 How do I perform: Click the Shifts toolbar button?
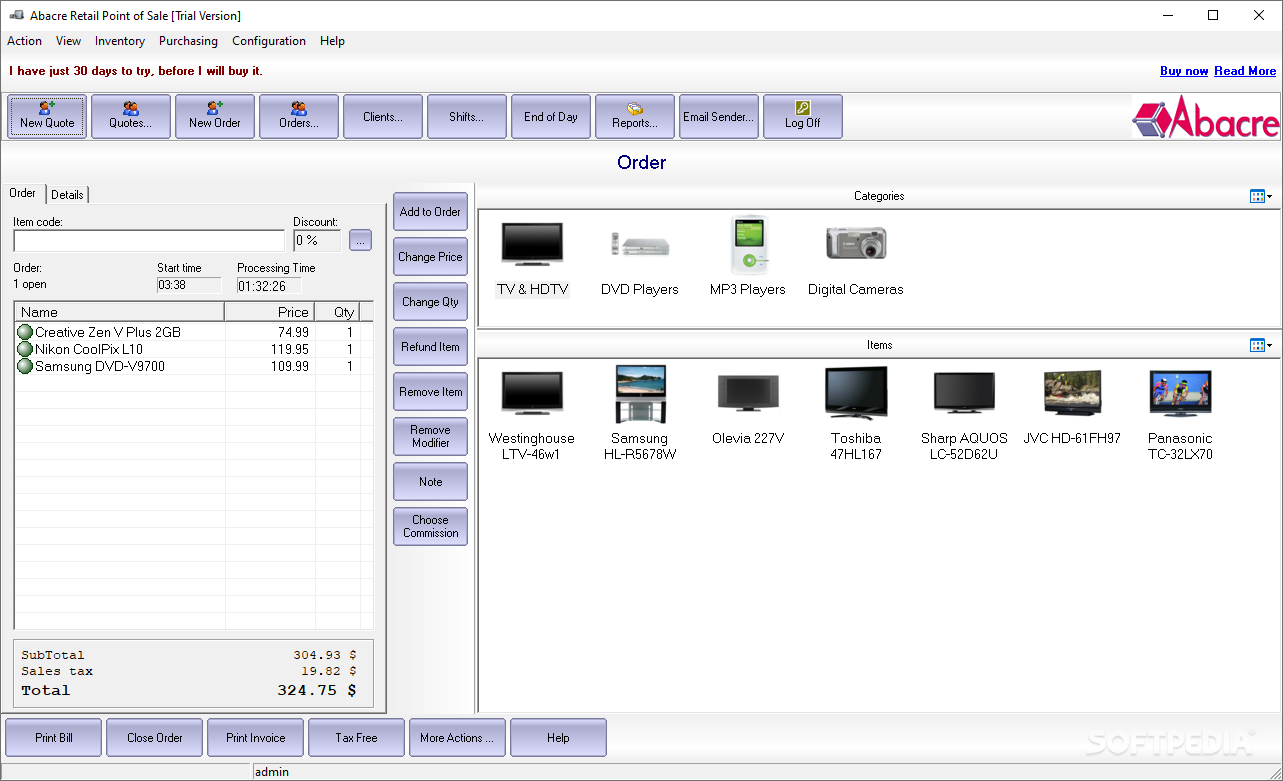(467, 116)
